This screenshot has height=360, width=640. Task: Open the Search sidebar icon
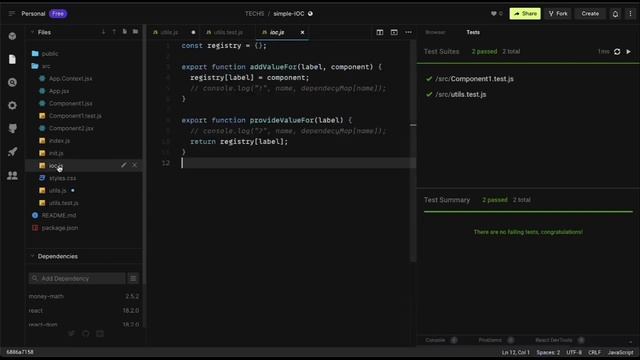(12, 82)
